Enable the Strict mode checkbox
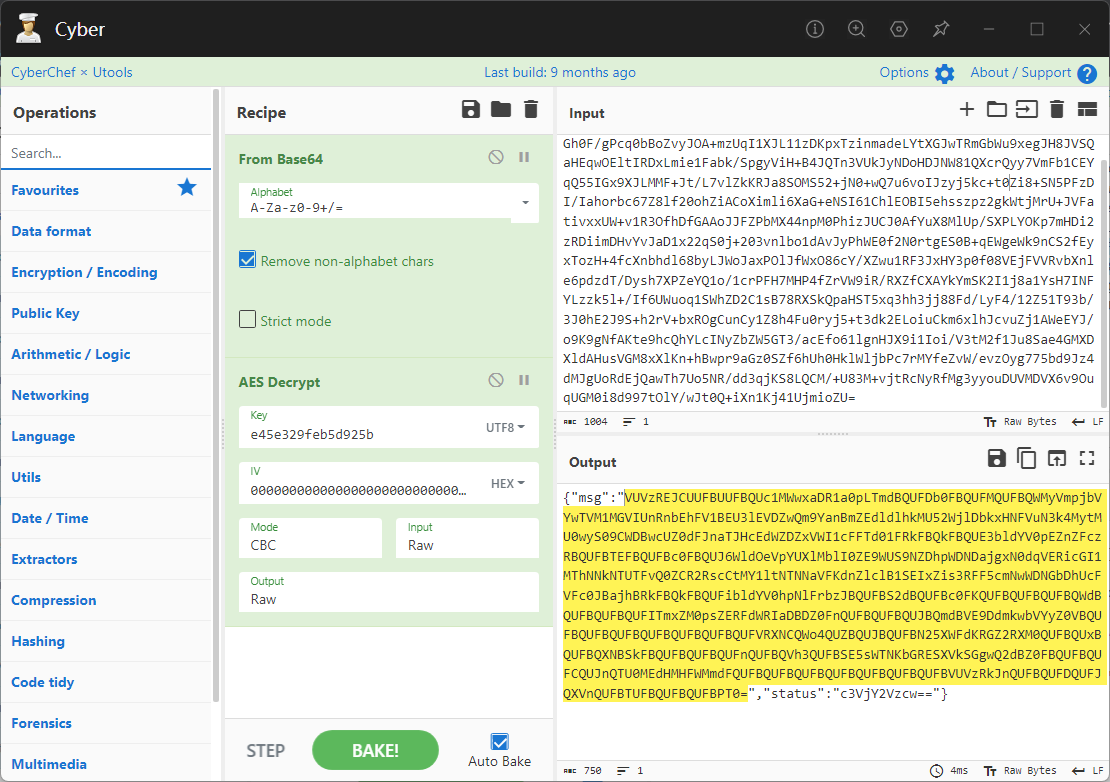1110x782 pixels. pos(247,320)
